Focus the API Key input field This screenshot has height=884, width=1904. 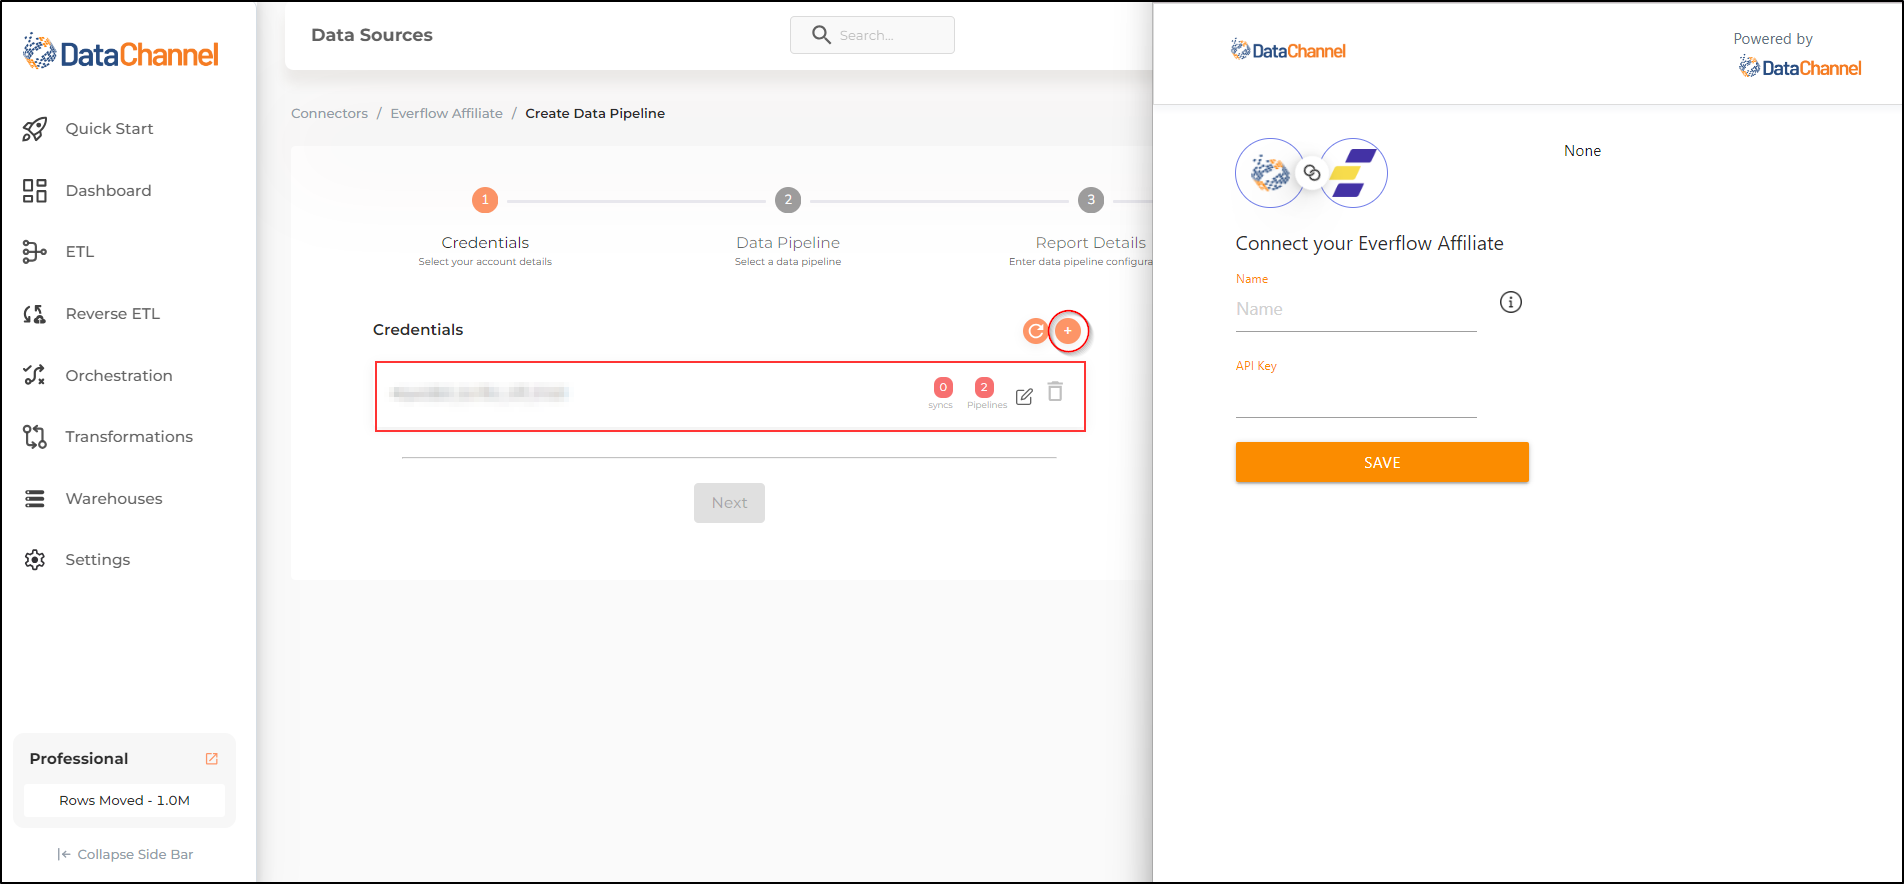pyautogui.click(x=1356, y=397)
